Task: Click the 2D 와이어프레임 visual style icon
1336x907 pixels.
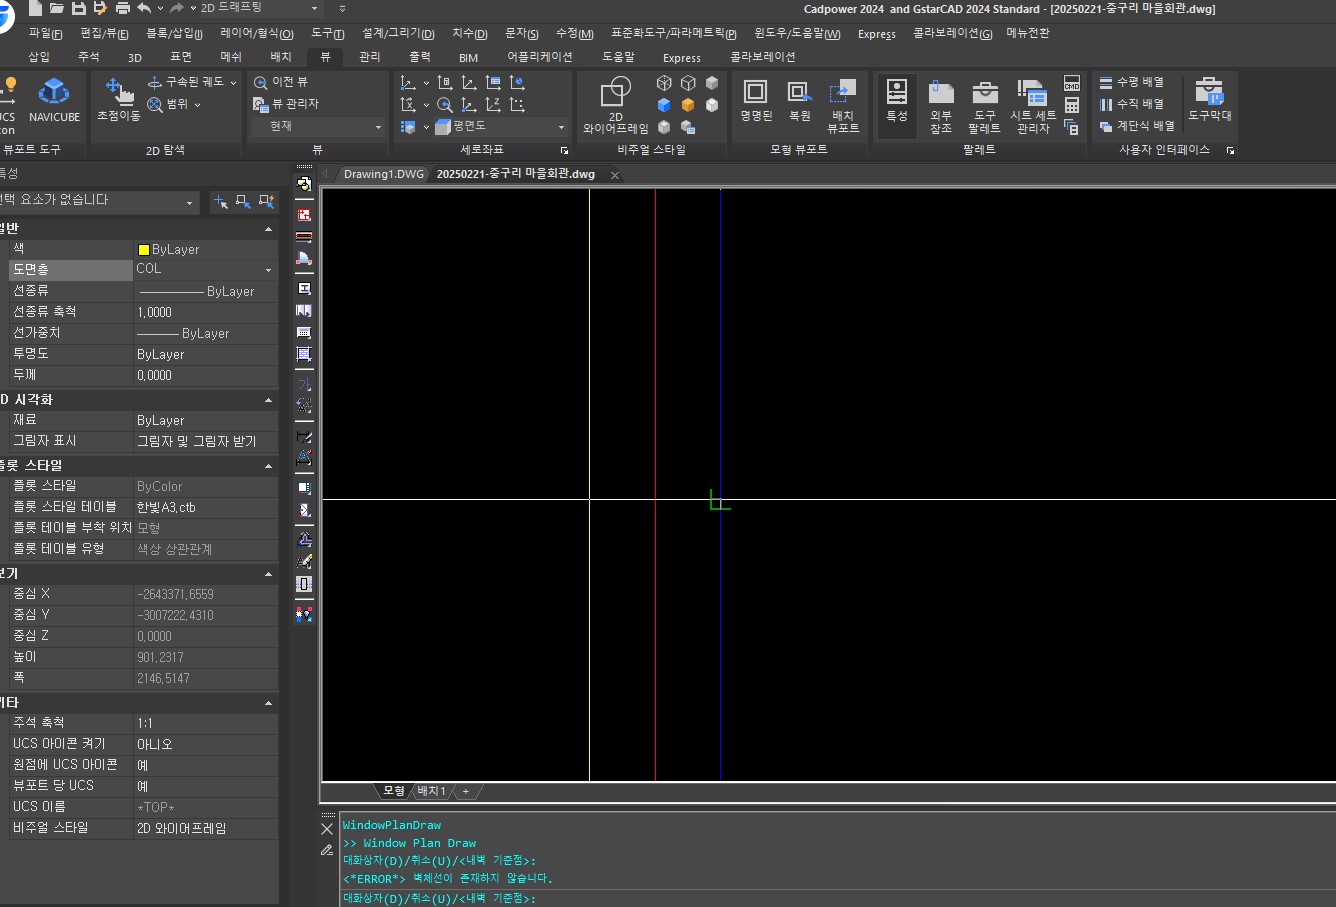Action: point(616,106)
